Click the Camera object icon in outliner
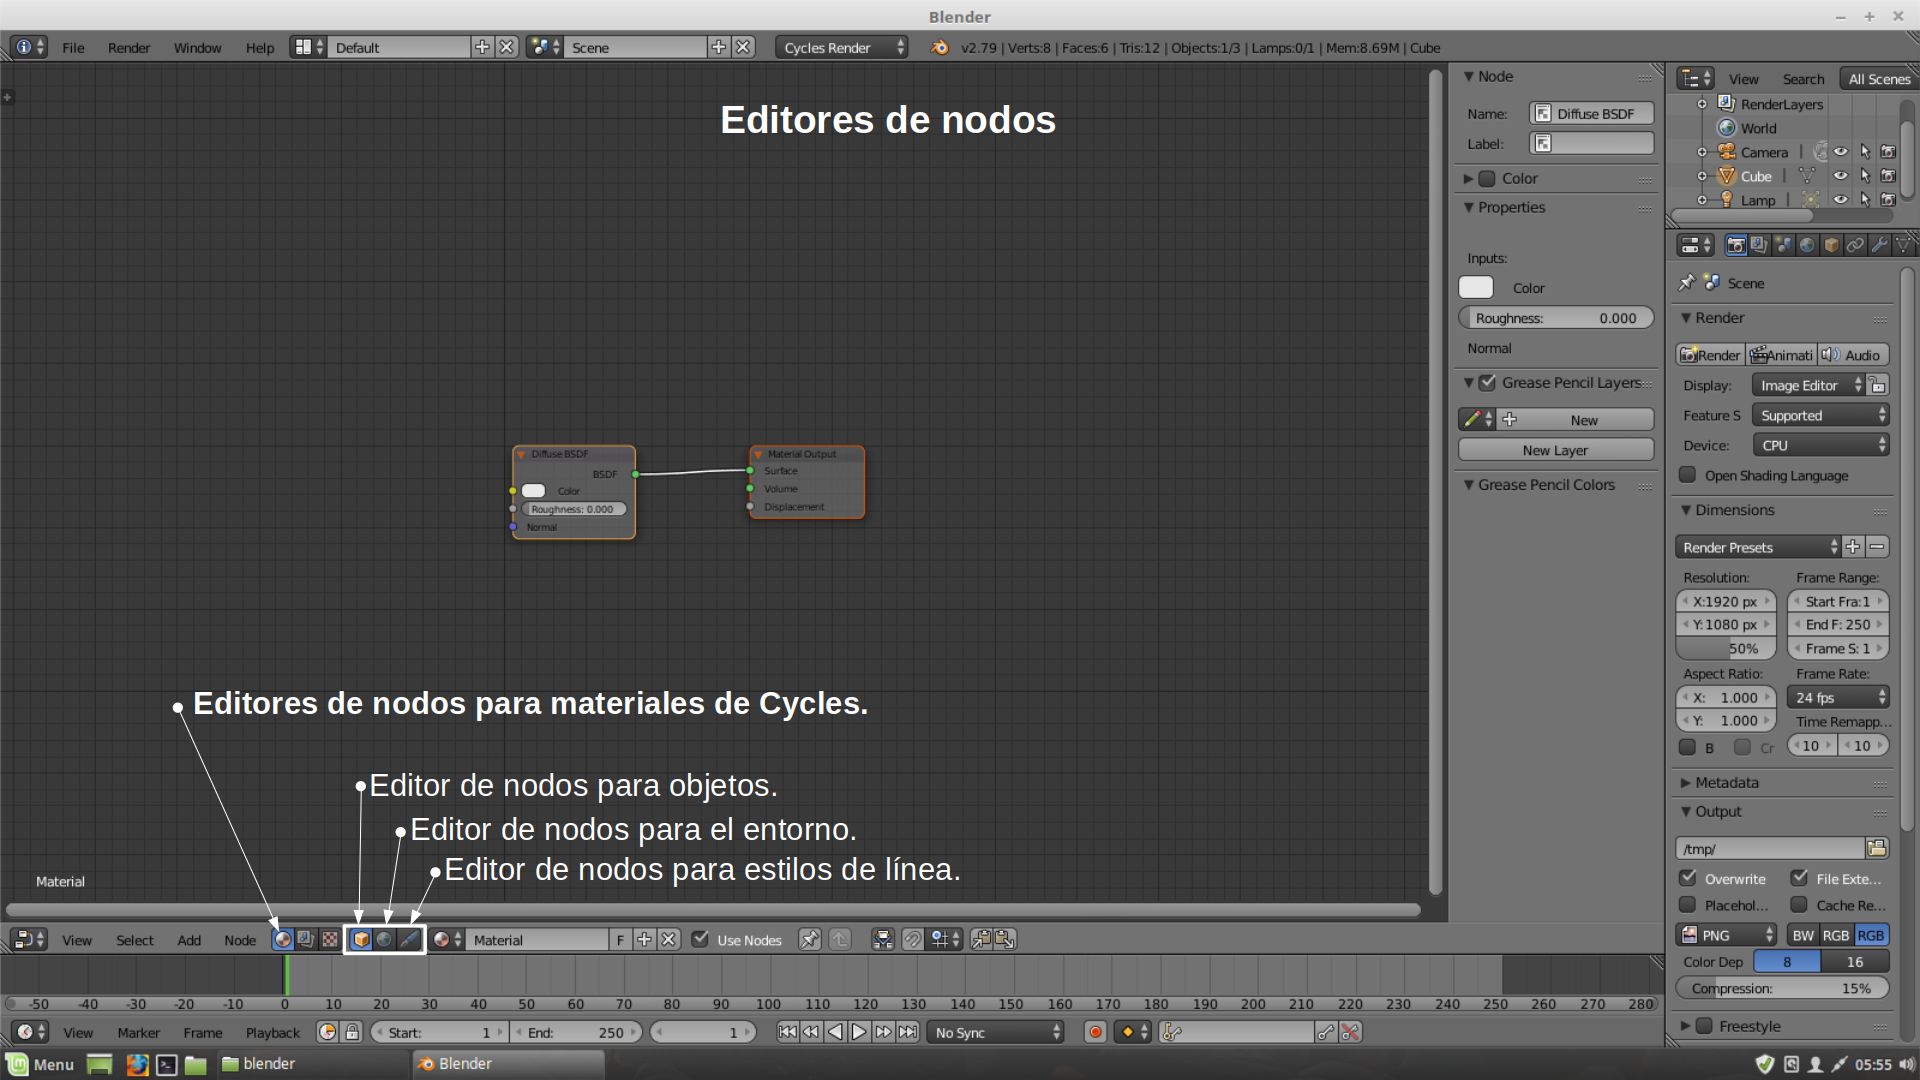Image resolution: width=1920 pixels, height=1080 pixels. [1727, 152]
